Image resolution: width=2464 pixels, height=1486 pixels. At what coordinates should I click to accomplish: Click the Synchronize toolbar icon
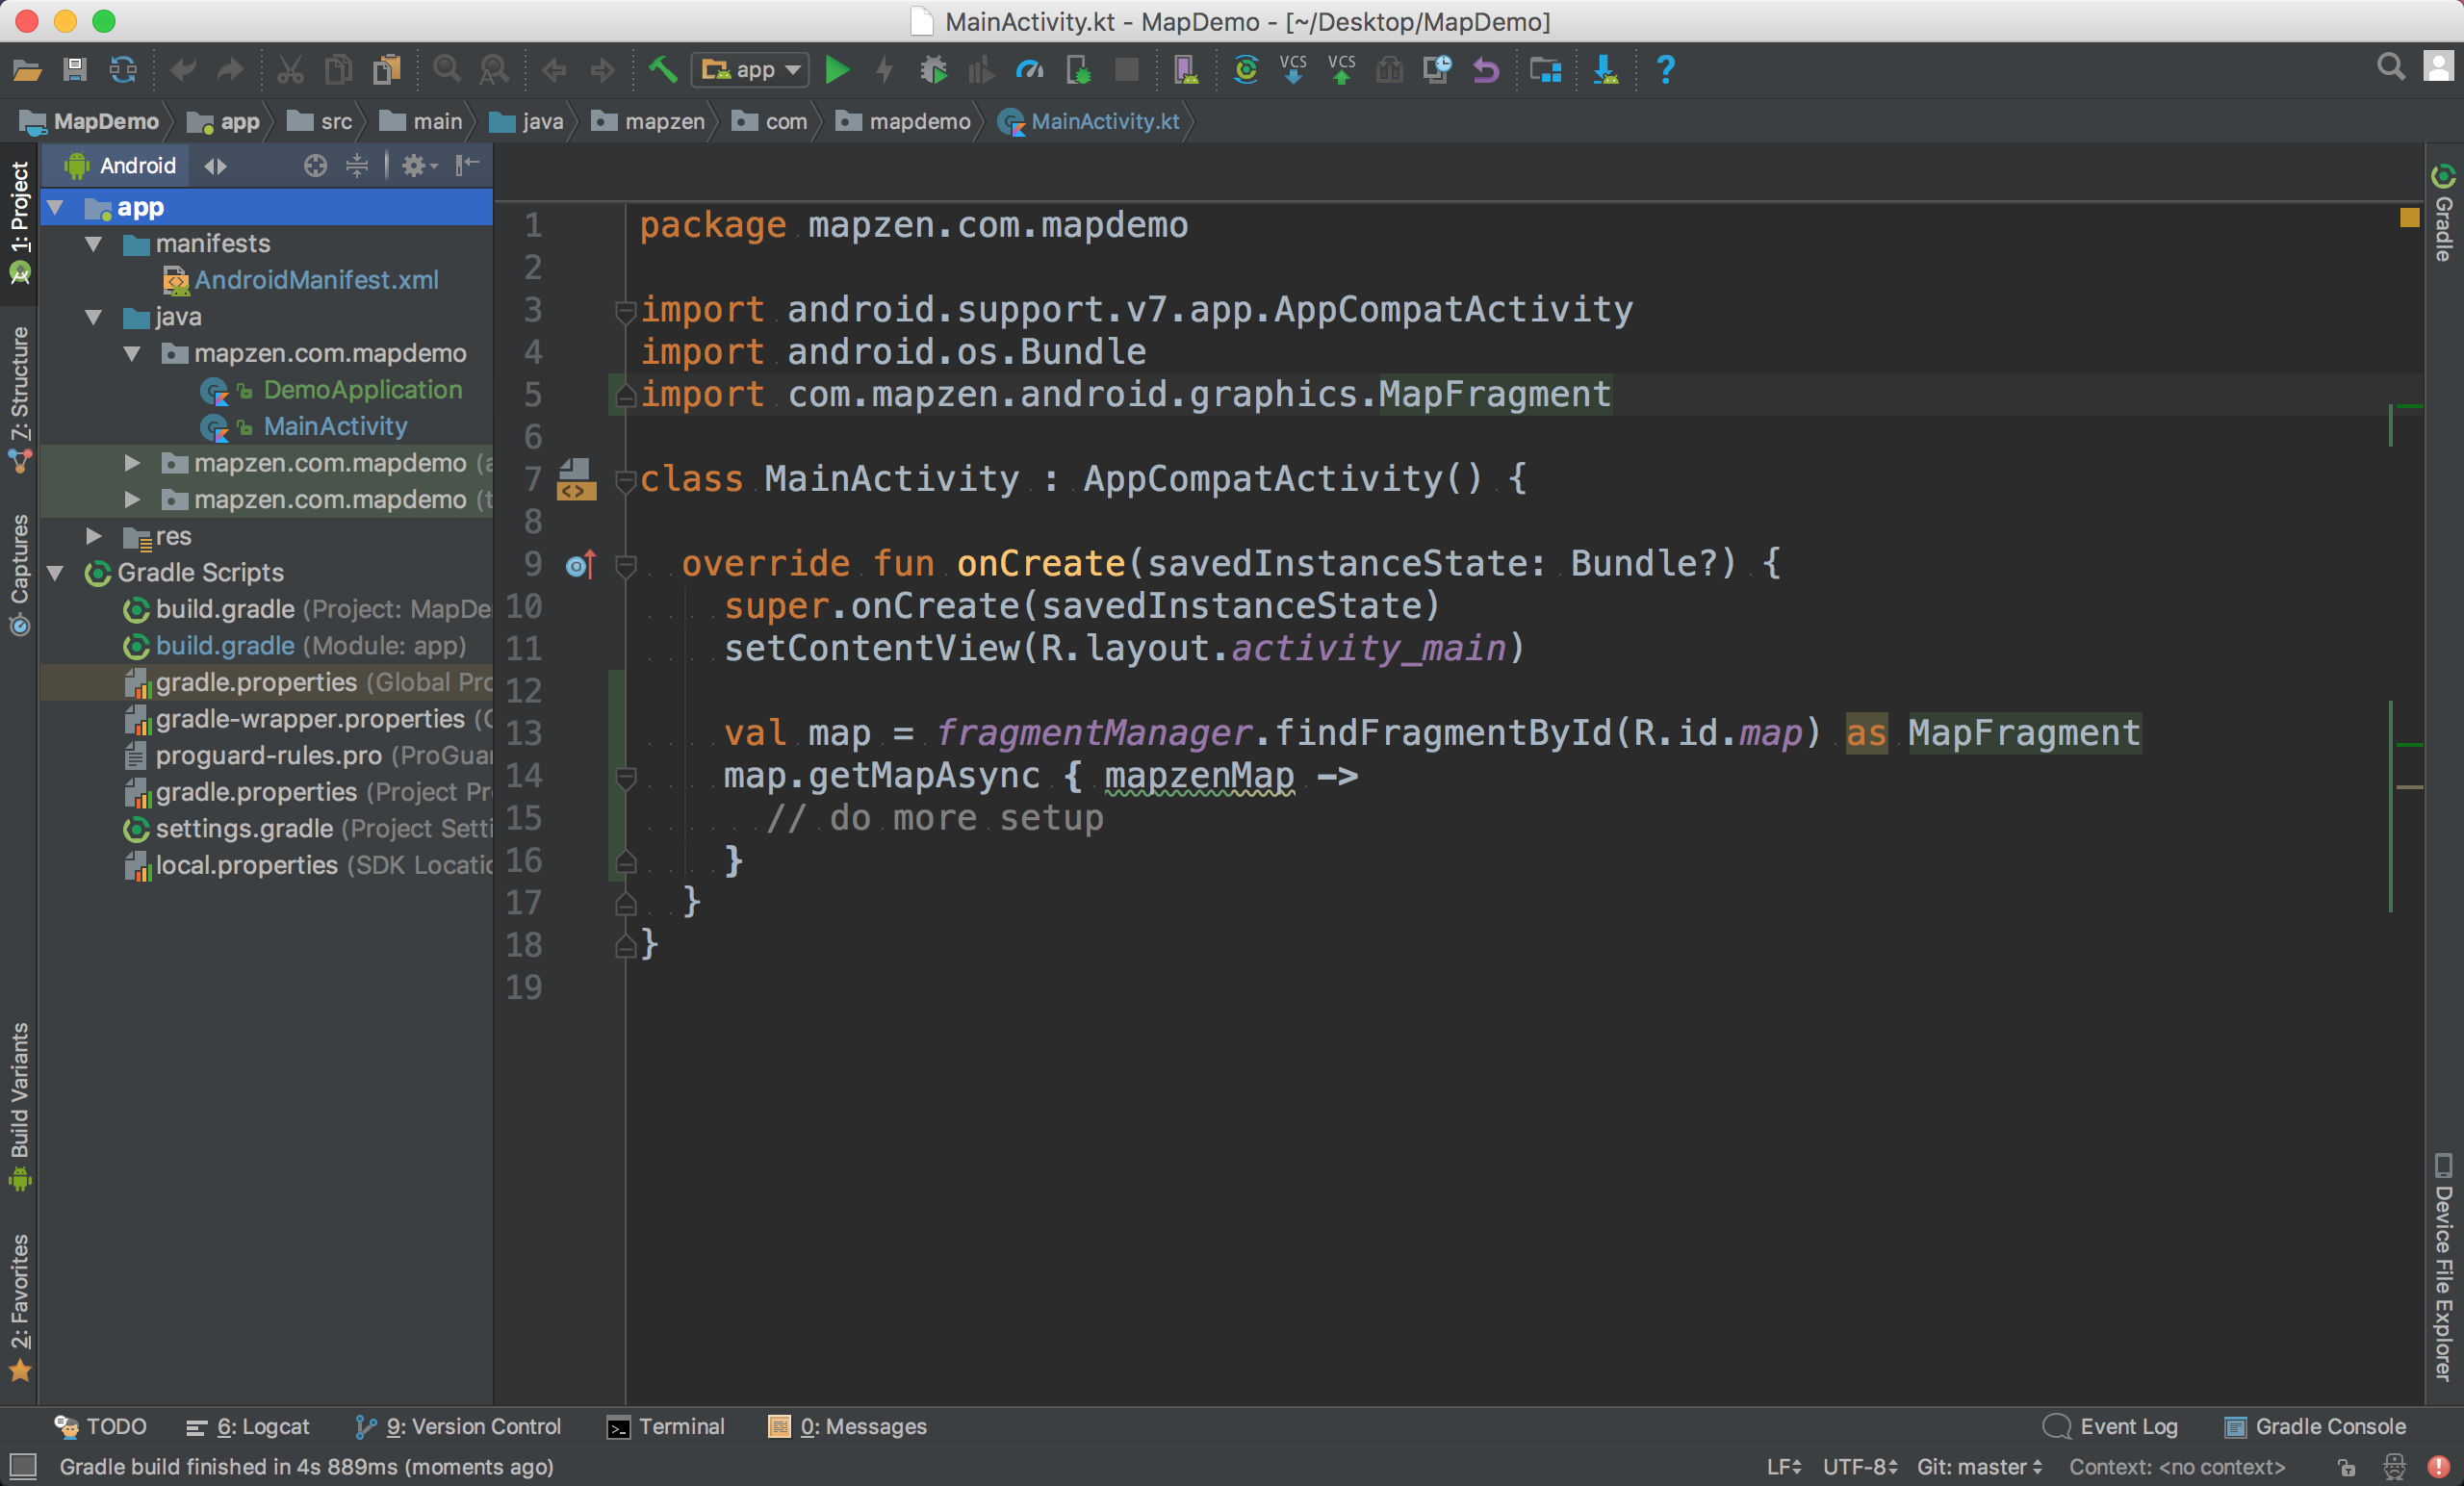coord(123,70)
